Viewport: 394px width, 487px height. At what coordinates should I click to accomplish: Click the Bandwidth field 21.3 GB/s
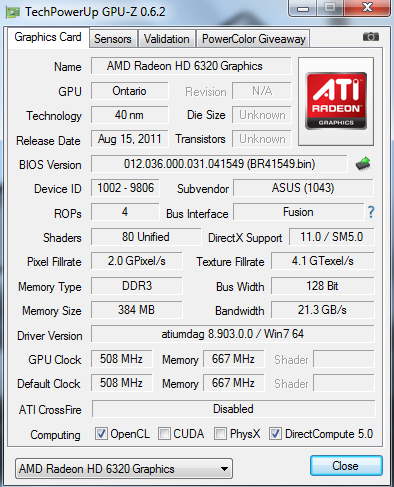pyautogui.click(x=323, y=310)
